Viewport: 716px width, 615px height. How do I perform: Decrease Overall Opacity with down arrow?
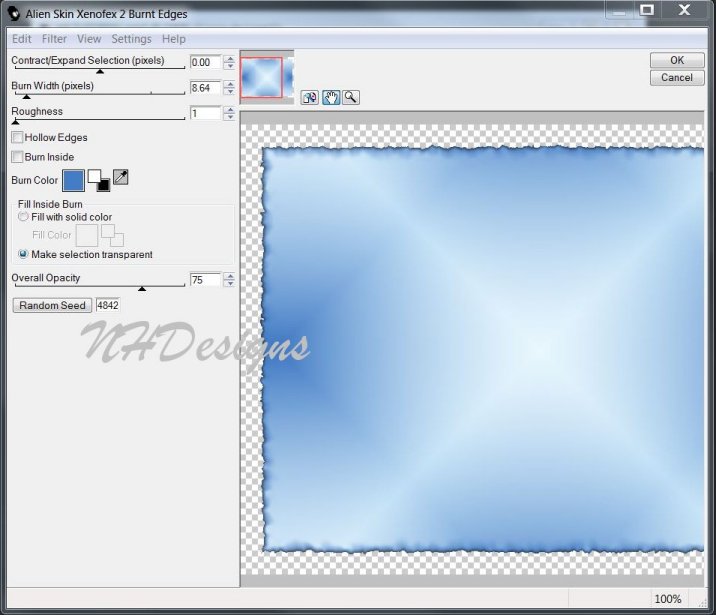(x=230, y=284)
